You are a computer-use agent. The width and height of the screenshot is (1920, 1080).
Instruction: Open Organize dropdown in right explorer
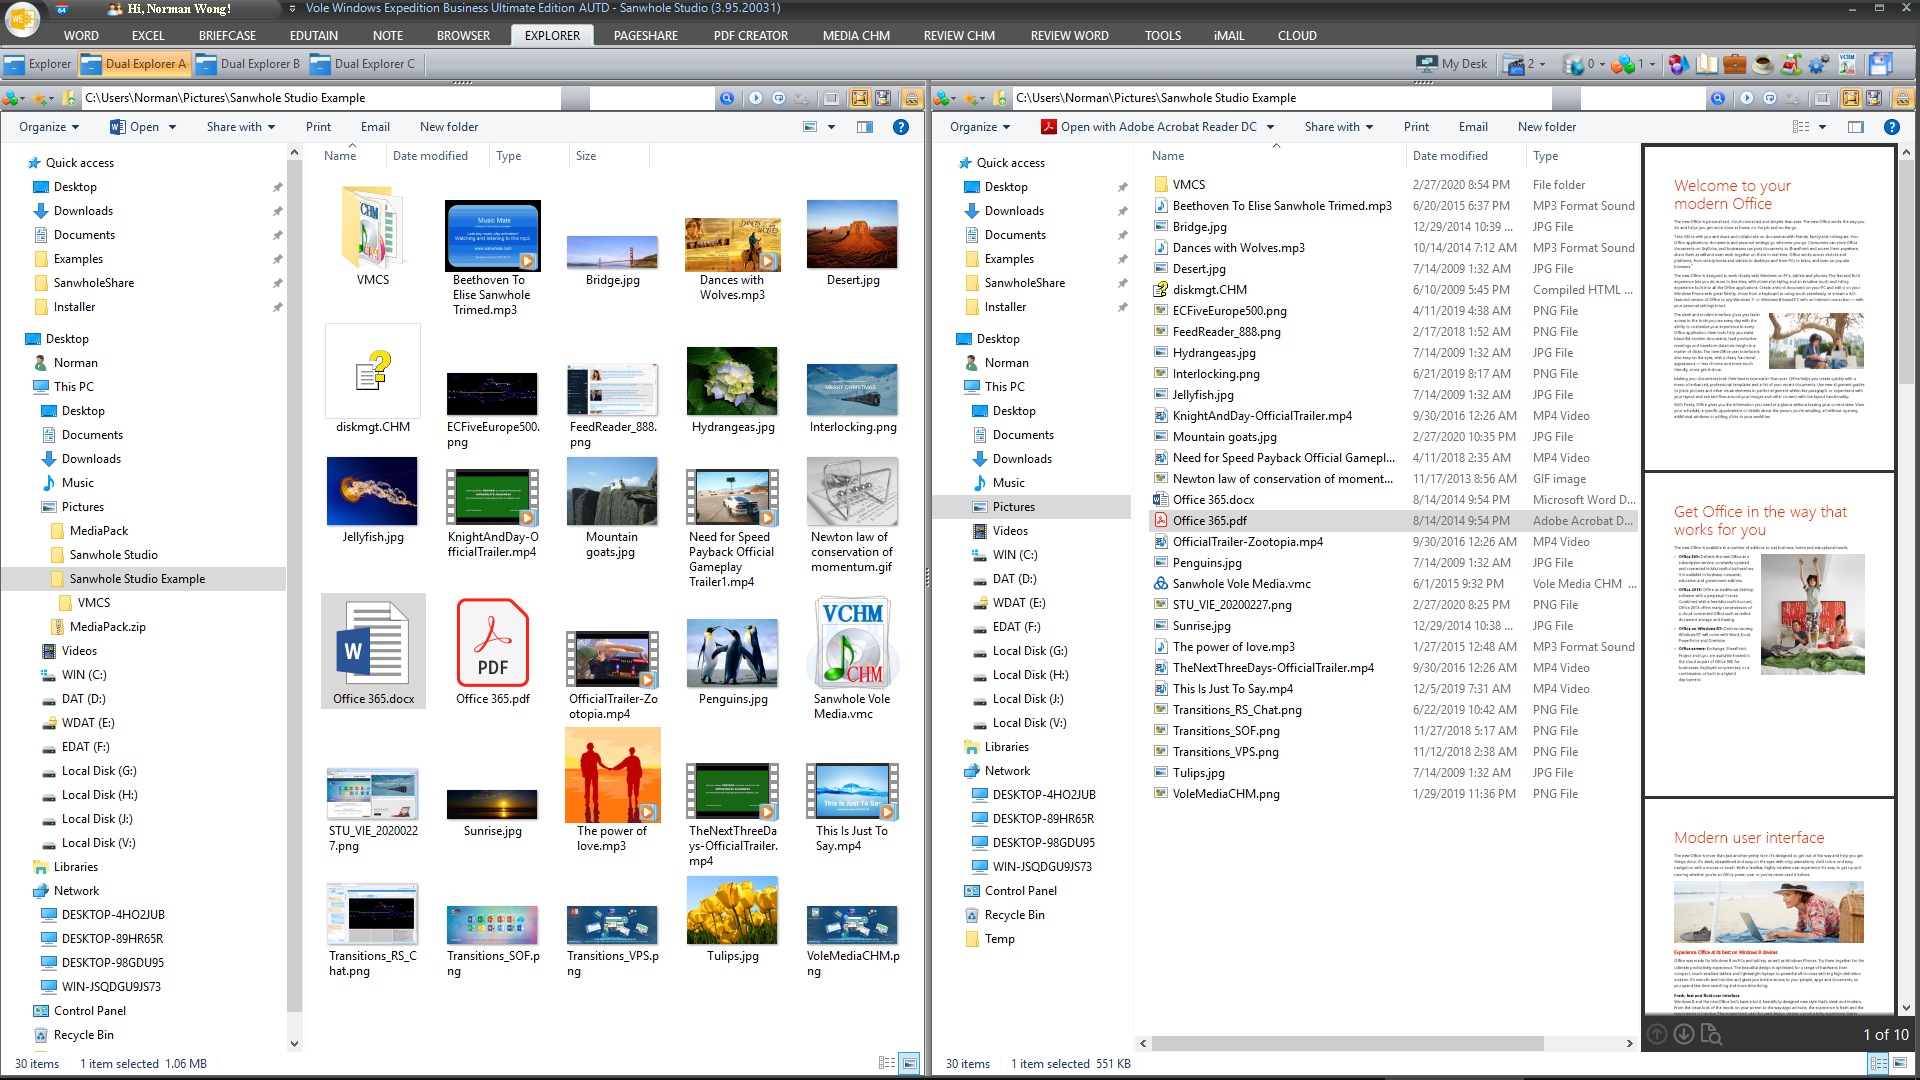click(979, 127)
